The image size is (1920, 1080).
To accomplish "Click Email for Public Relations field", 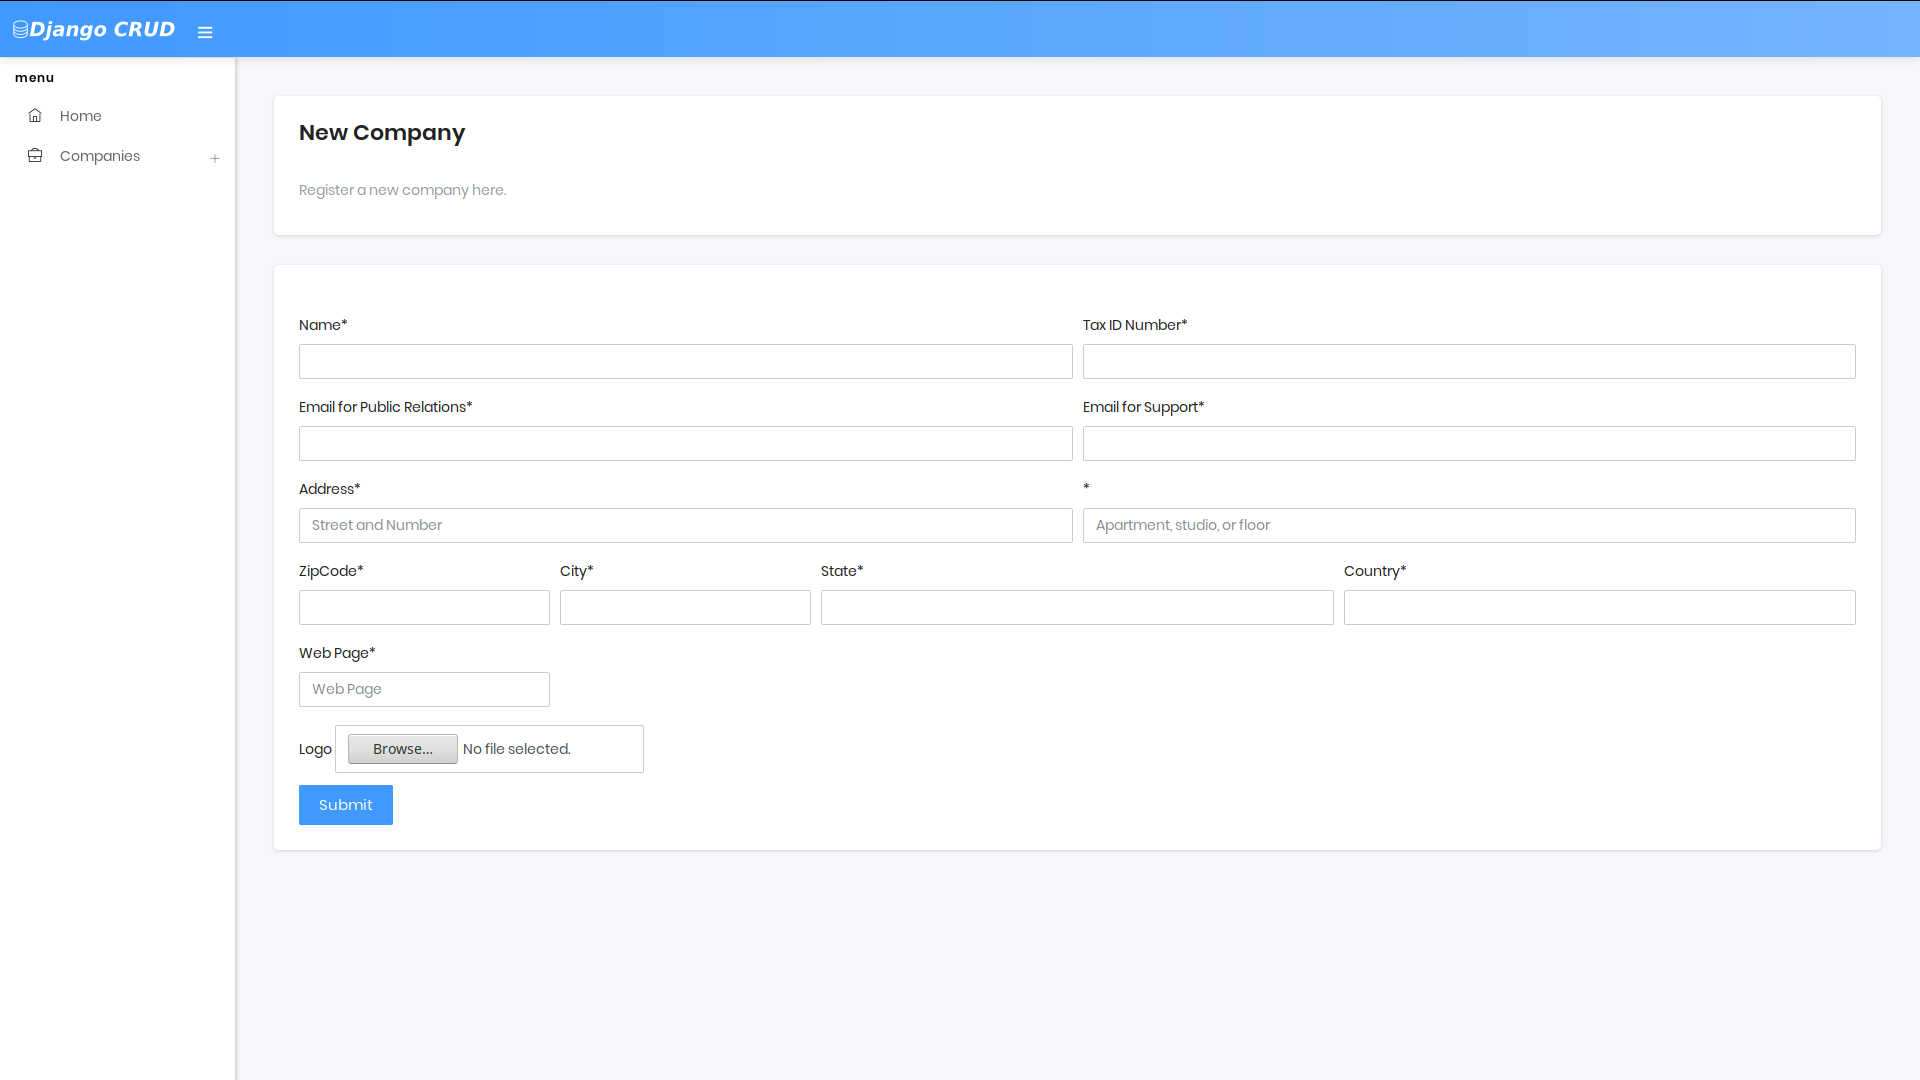I will point(685,444).
